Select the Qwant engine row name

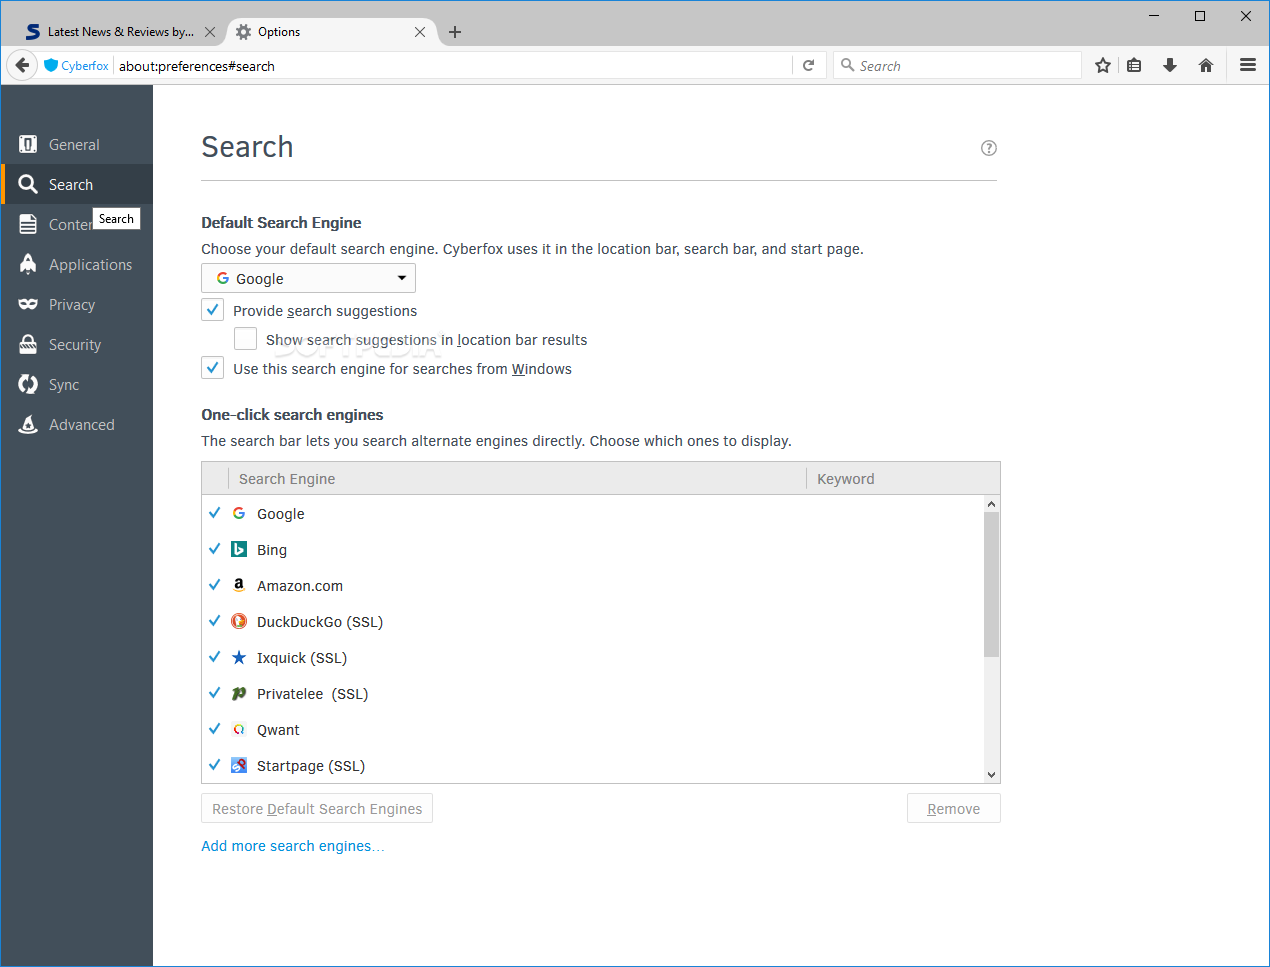(278, 730)
